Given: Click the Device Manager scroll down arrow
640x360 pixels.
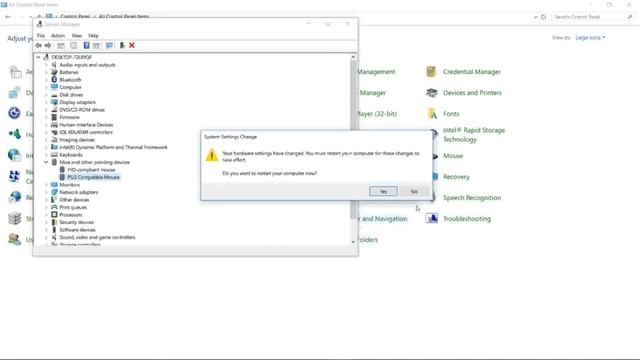Looking at the screenshot, I should [x=353, y=242].
